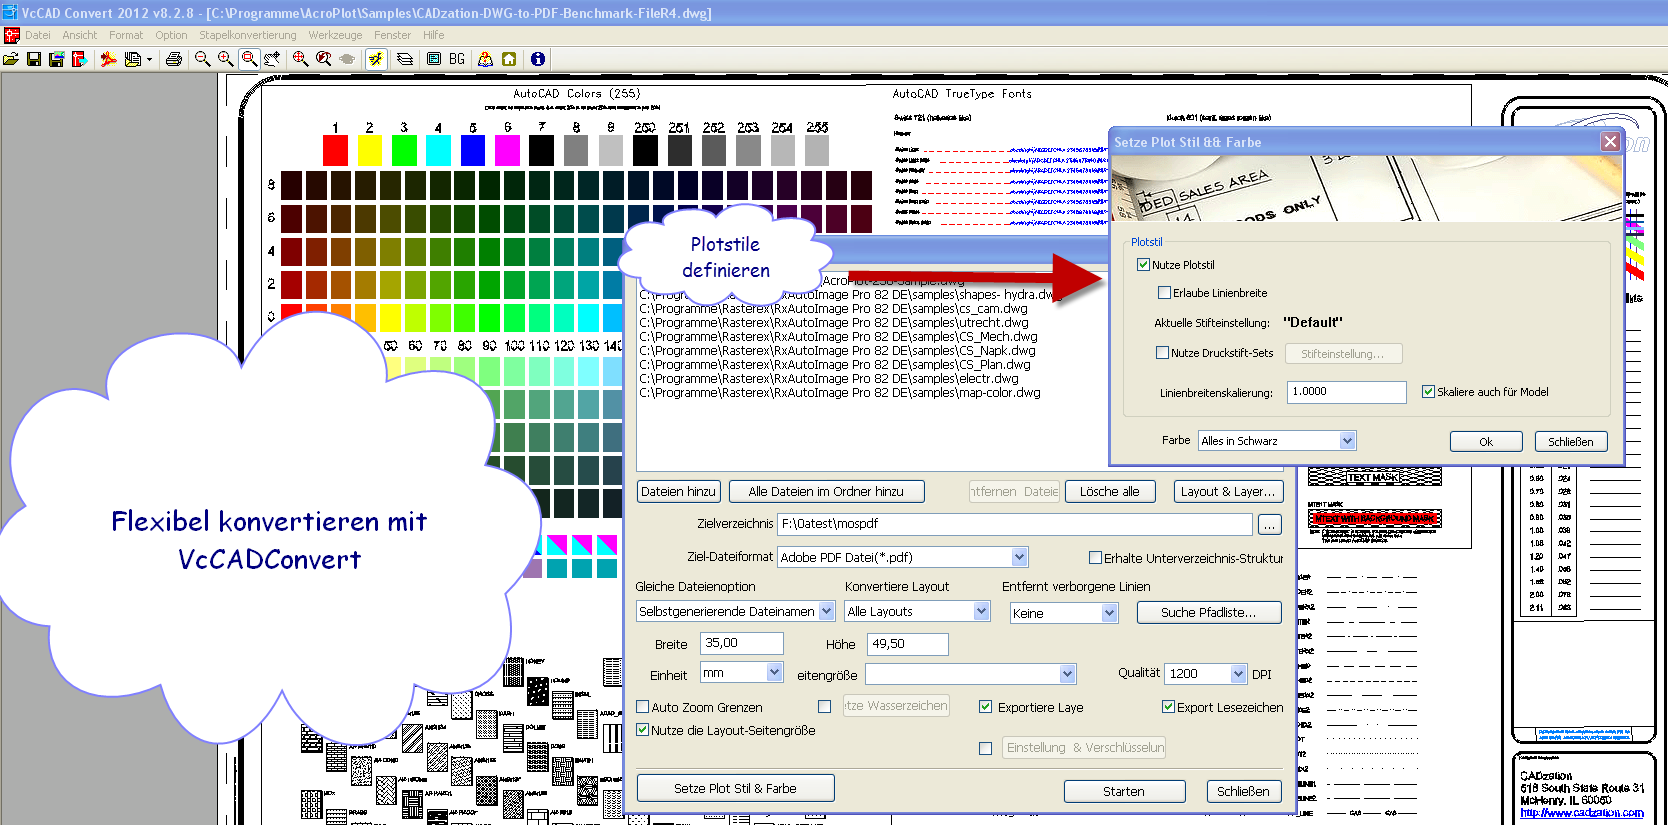Open the Qualität DPI dropdown

(x=1238, y=674)
